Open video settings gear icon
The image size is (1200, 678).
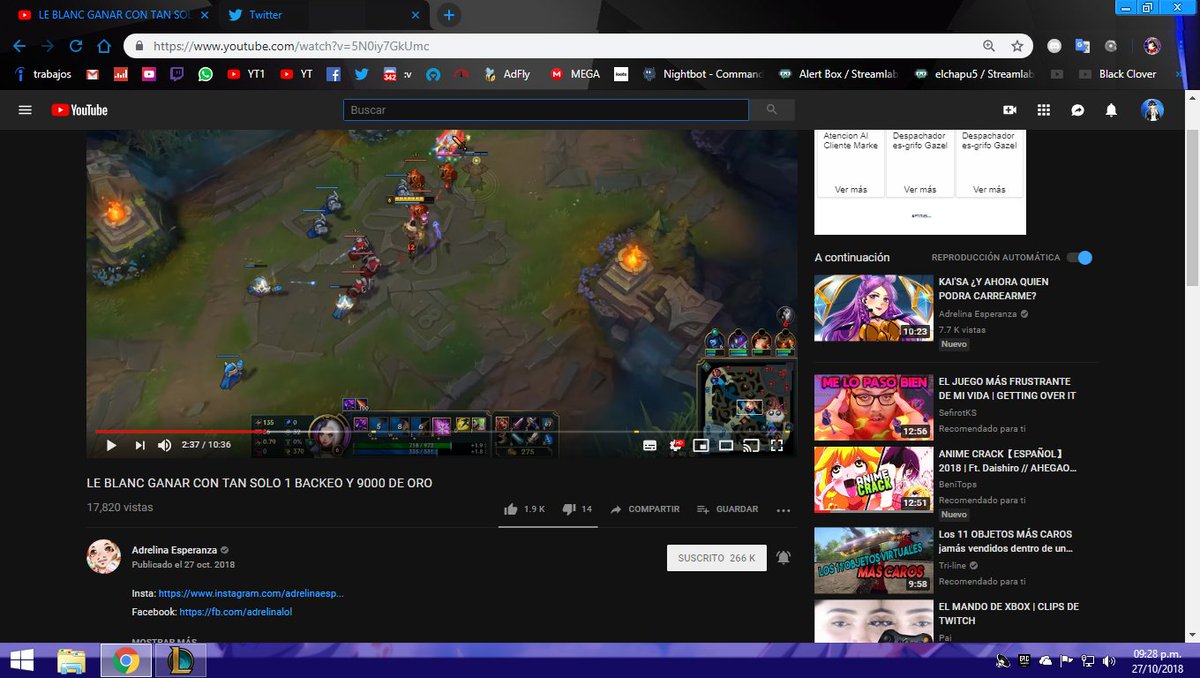point(676,445)
